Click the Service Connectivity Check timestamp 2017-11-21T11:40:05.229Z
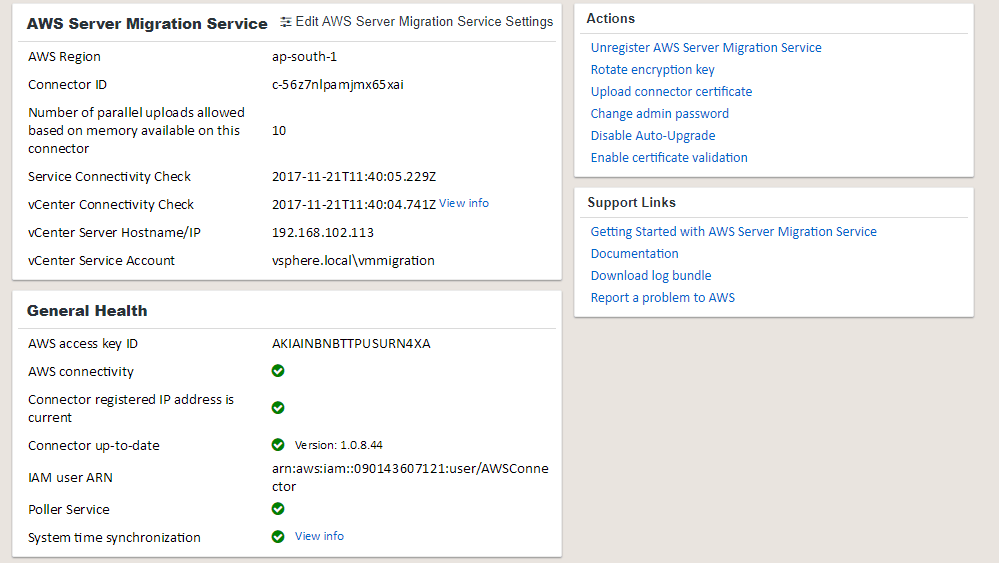Image resolution: width=999 pixels, height=563 pixels. coord(354,176)
